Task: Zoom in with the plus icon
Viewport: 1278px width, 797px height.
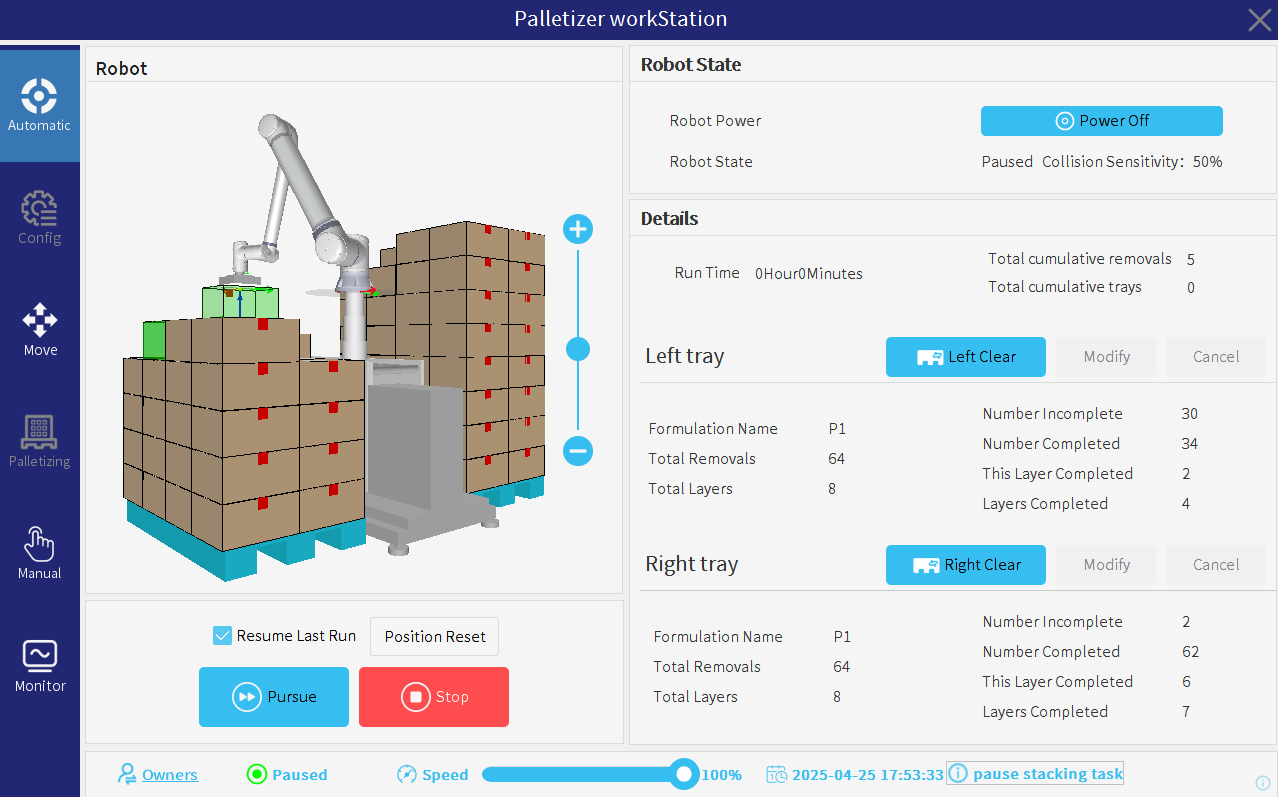Action: pos(578,229)
